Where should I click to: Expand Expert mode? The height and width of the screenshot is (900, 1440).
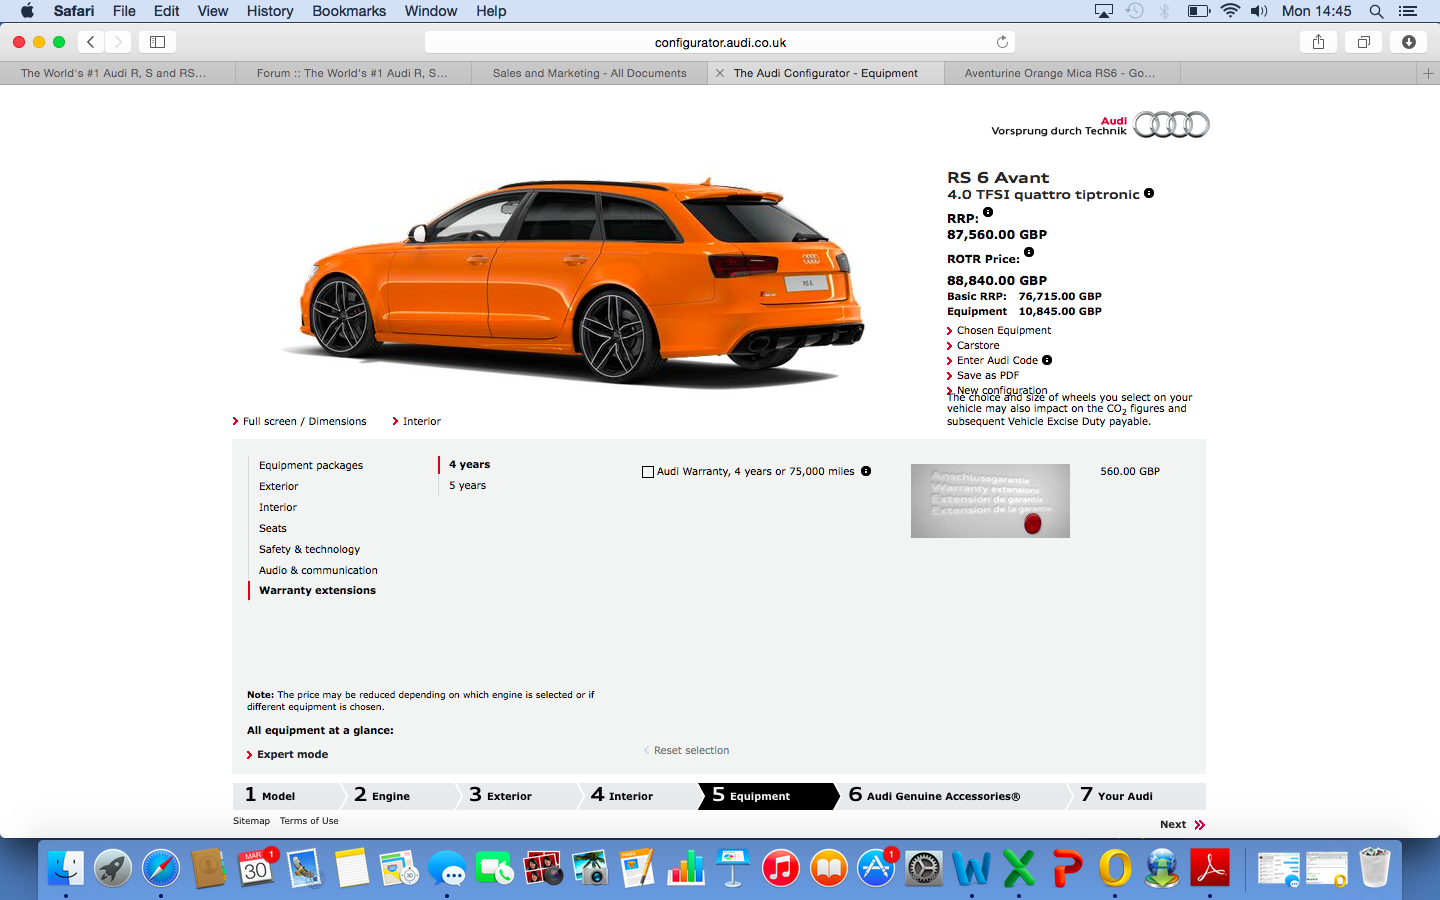click(x=292, y=755)
